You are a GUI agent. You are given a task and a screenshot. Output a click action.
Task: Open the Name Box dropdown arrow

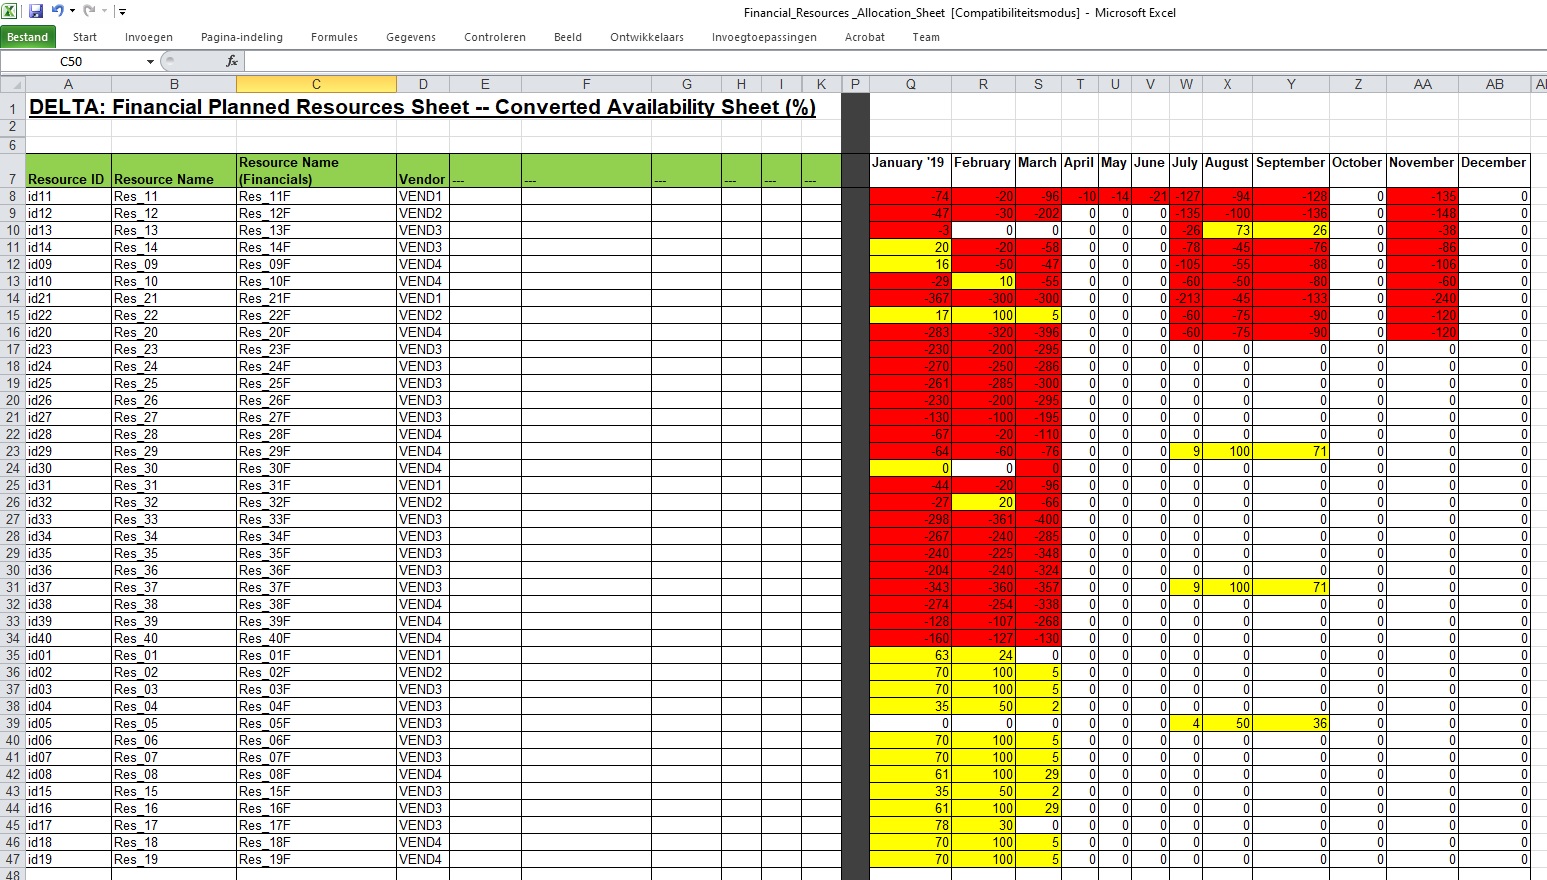pos(150,62)
